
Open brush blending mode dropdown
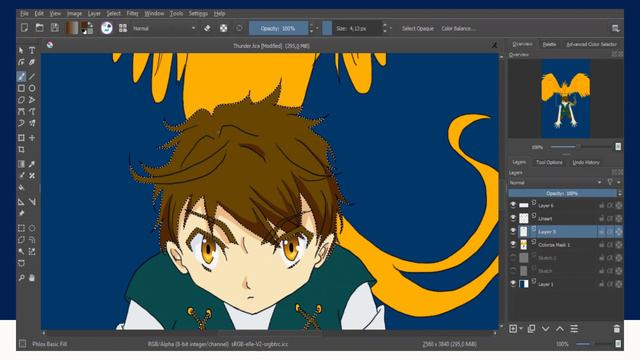(164, 28)
